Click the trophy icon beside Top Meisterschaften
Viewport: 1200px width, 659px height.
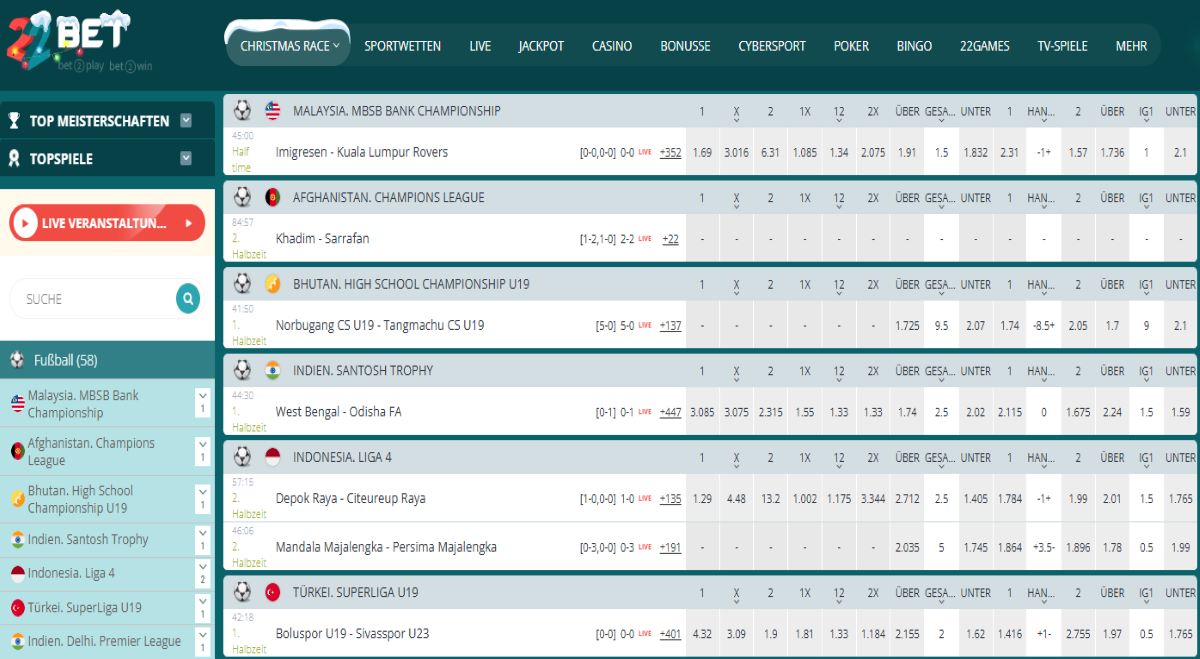[14, 121]
